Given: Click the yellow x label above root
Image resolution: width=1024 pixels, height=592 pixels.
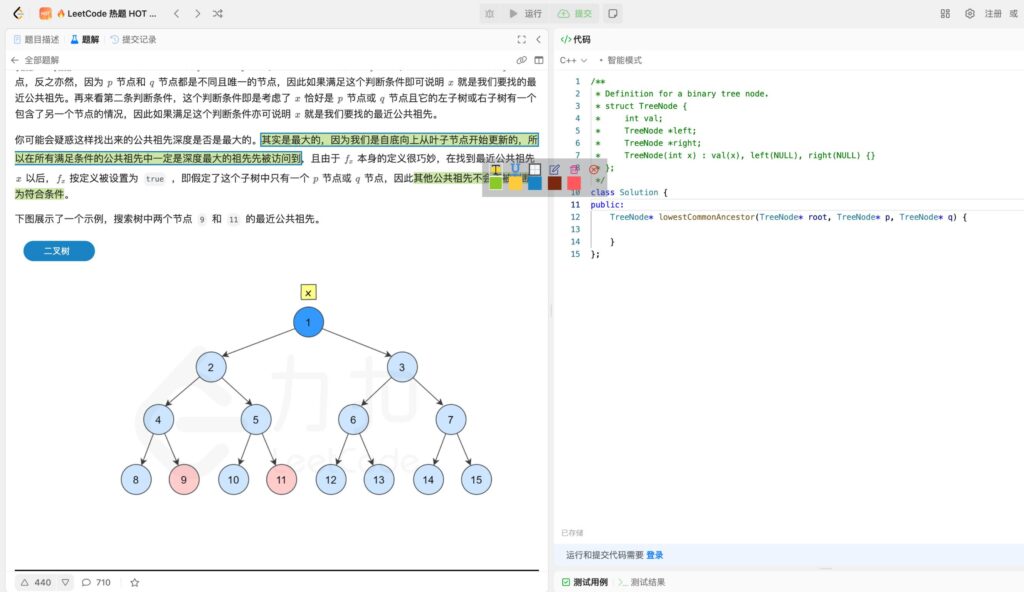Looking at the screenshot, I should 308,293.
